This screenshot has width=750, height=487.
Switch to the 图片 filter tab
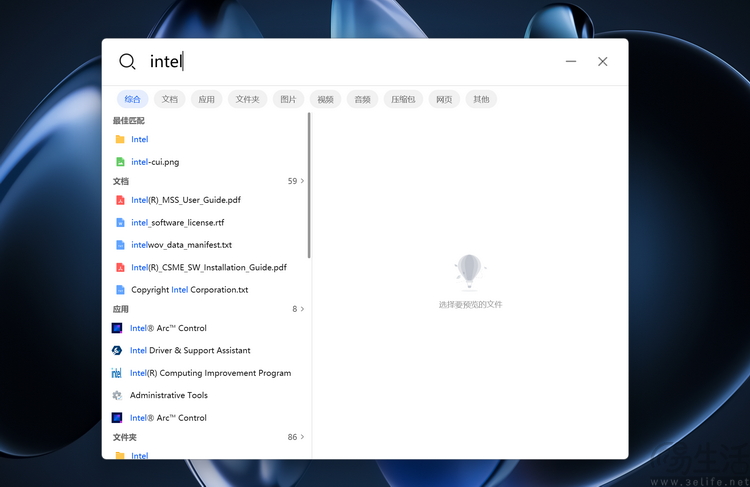(x=288, y=99)
